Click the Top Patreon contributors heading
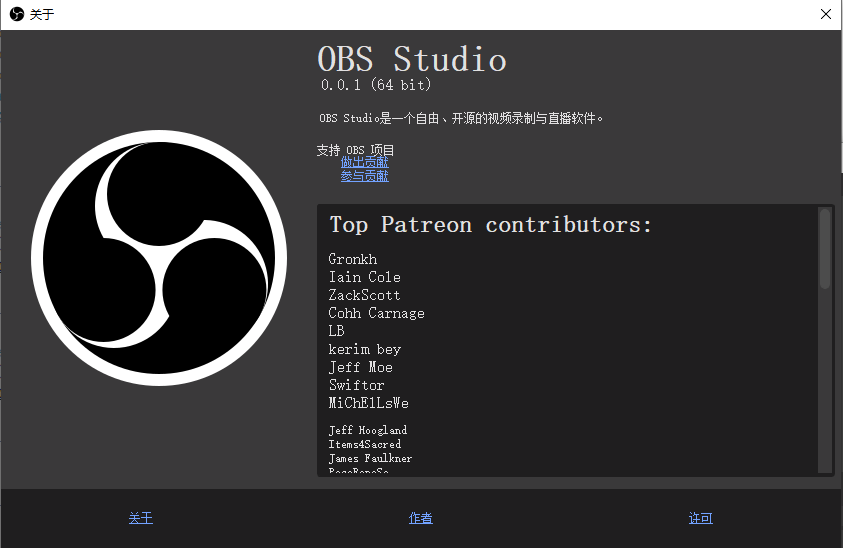The height and width of the screenshot is (548, 843). 490,225
